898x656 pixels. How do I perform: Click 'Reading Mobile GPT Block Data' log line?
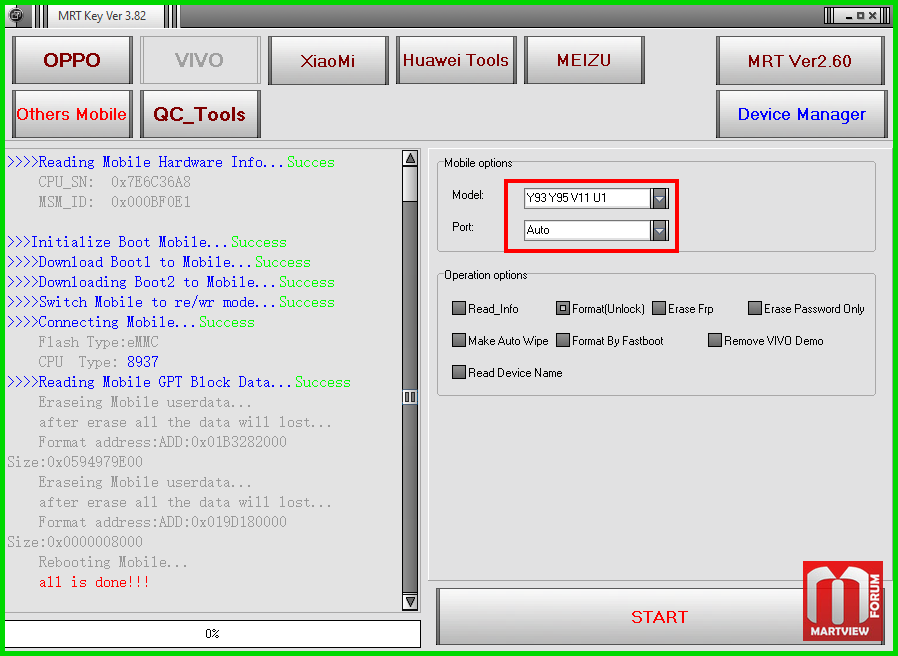point(179,383)
